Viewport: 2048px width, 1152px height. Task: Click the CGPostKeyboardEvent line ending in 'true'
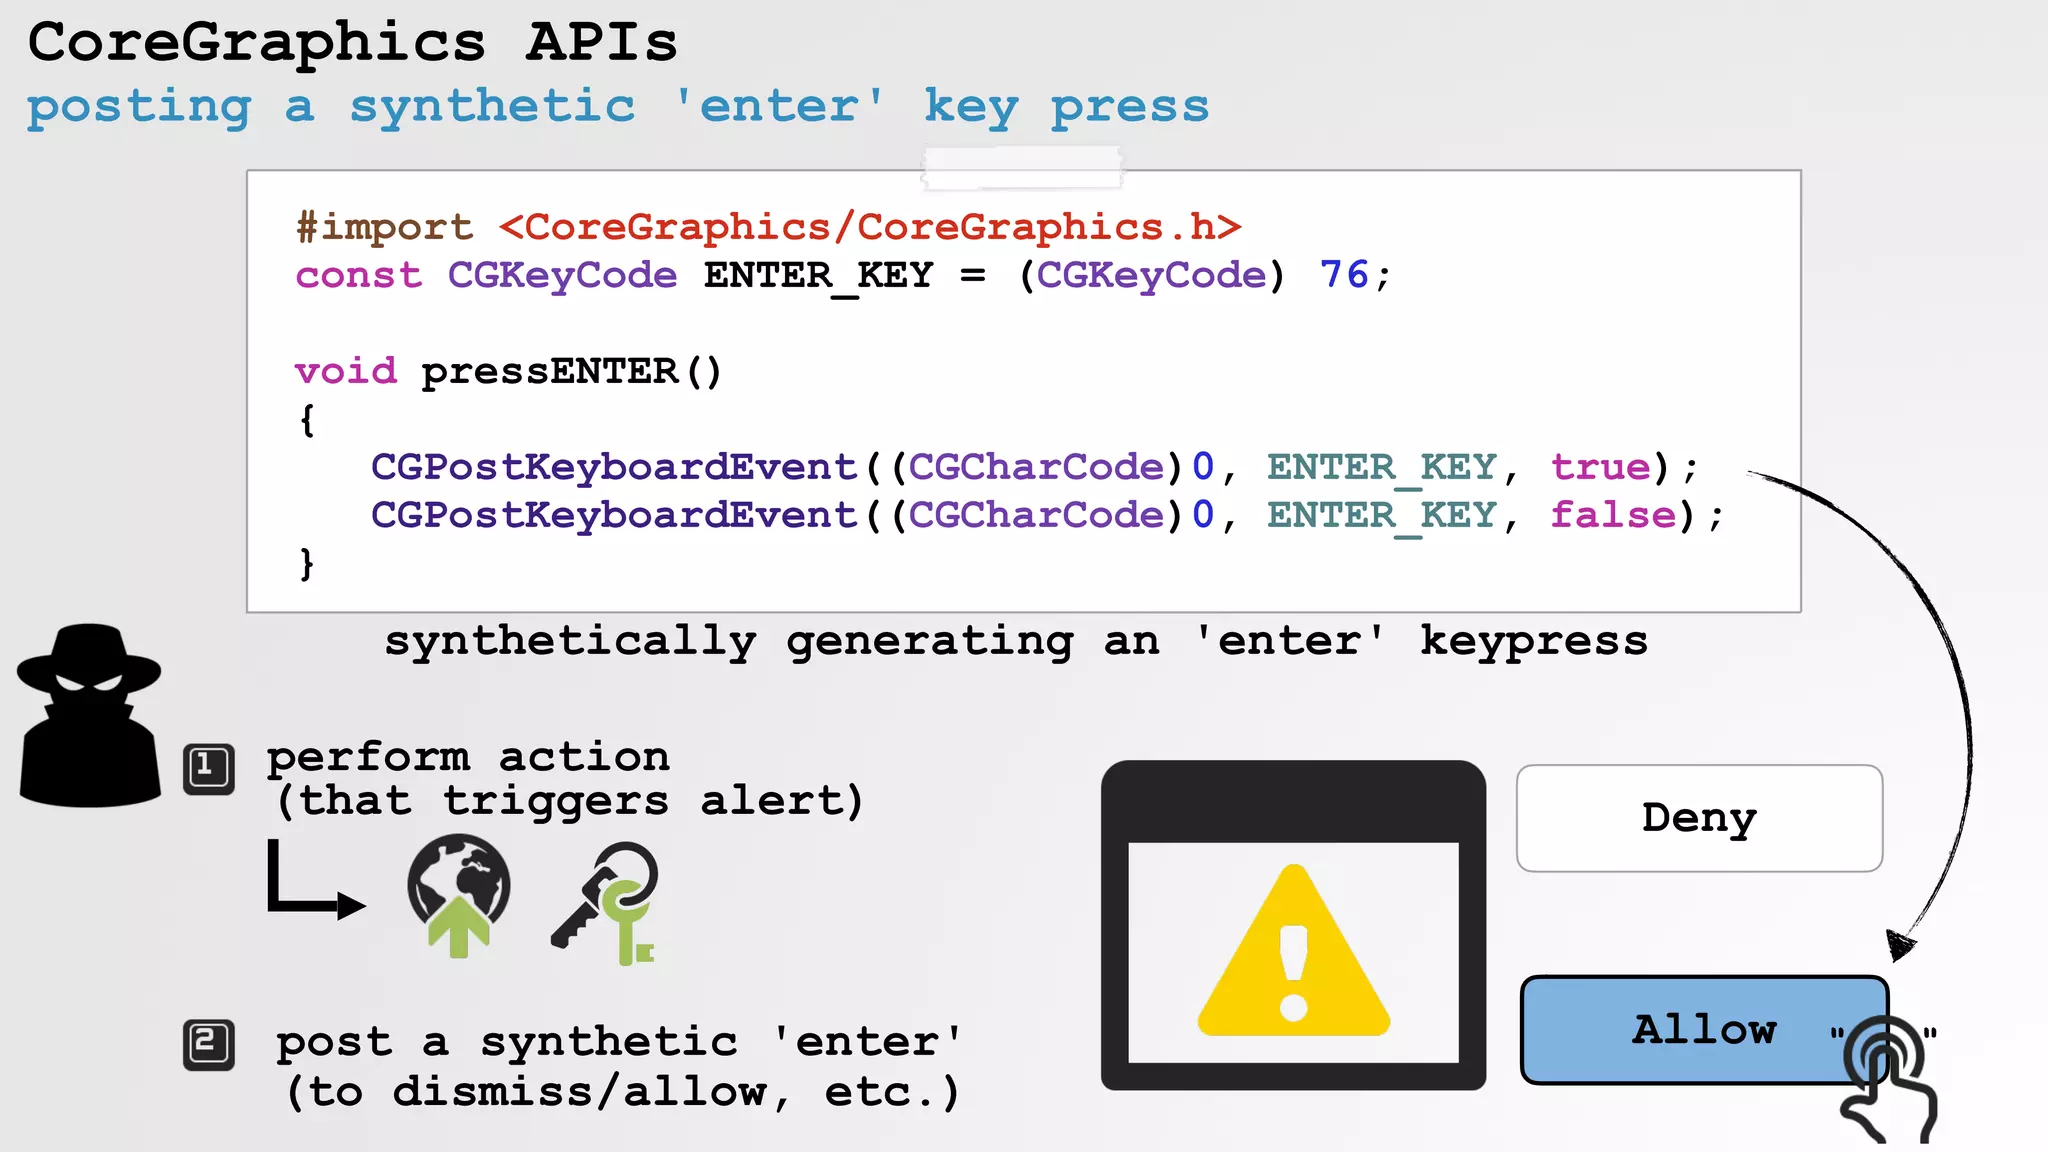point(1034,467)
